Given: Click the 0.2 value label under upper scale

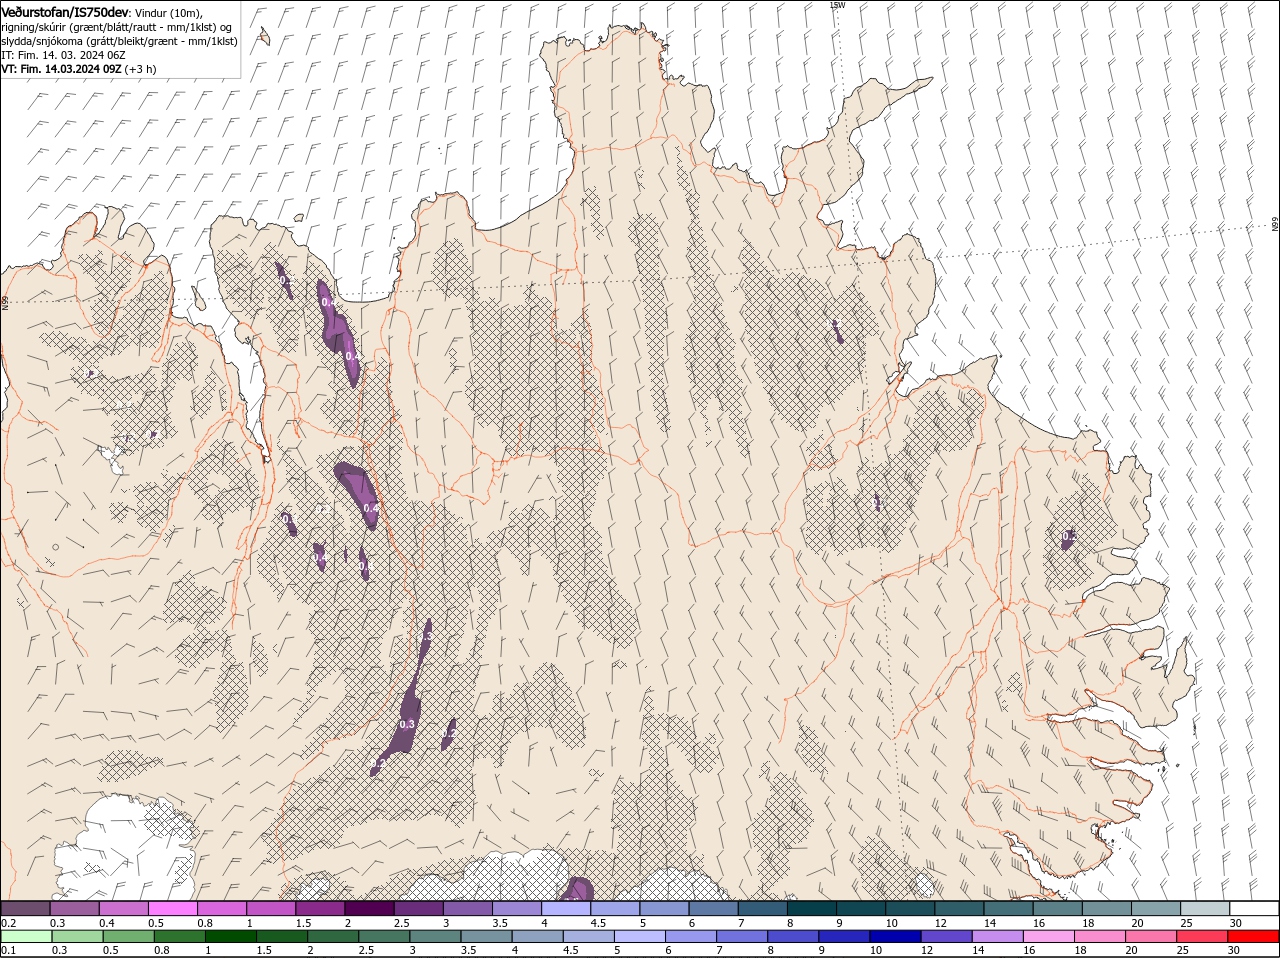Looking at the screenshot, I should point(8,922).
